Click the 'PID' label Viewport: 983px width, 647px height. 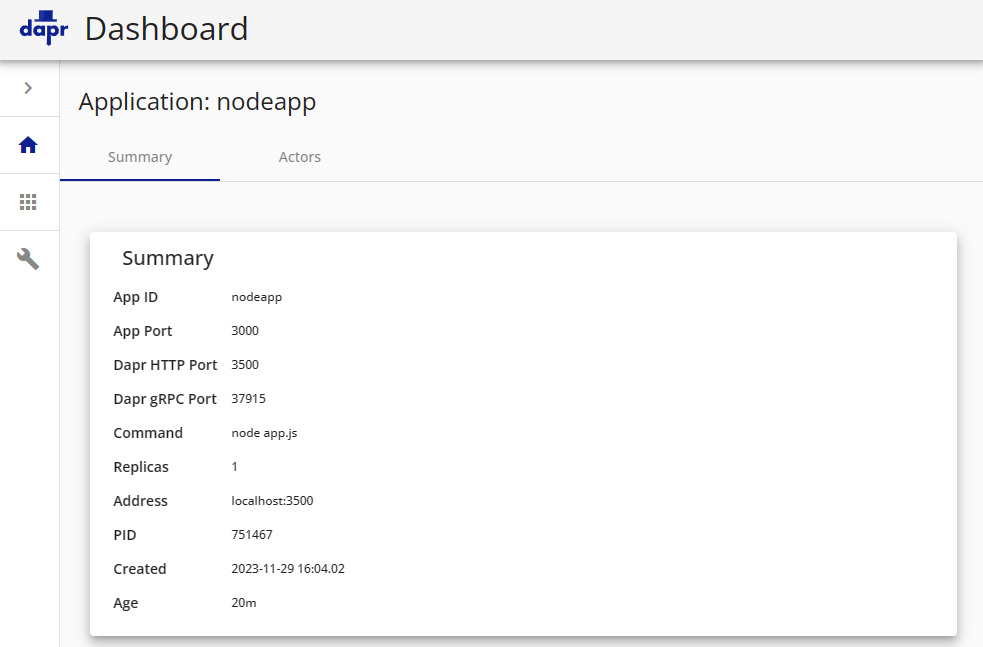tap(125, 535)
